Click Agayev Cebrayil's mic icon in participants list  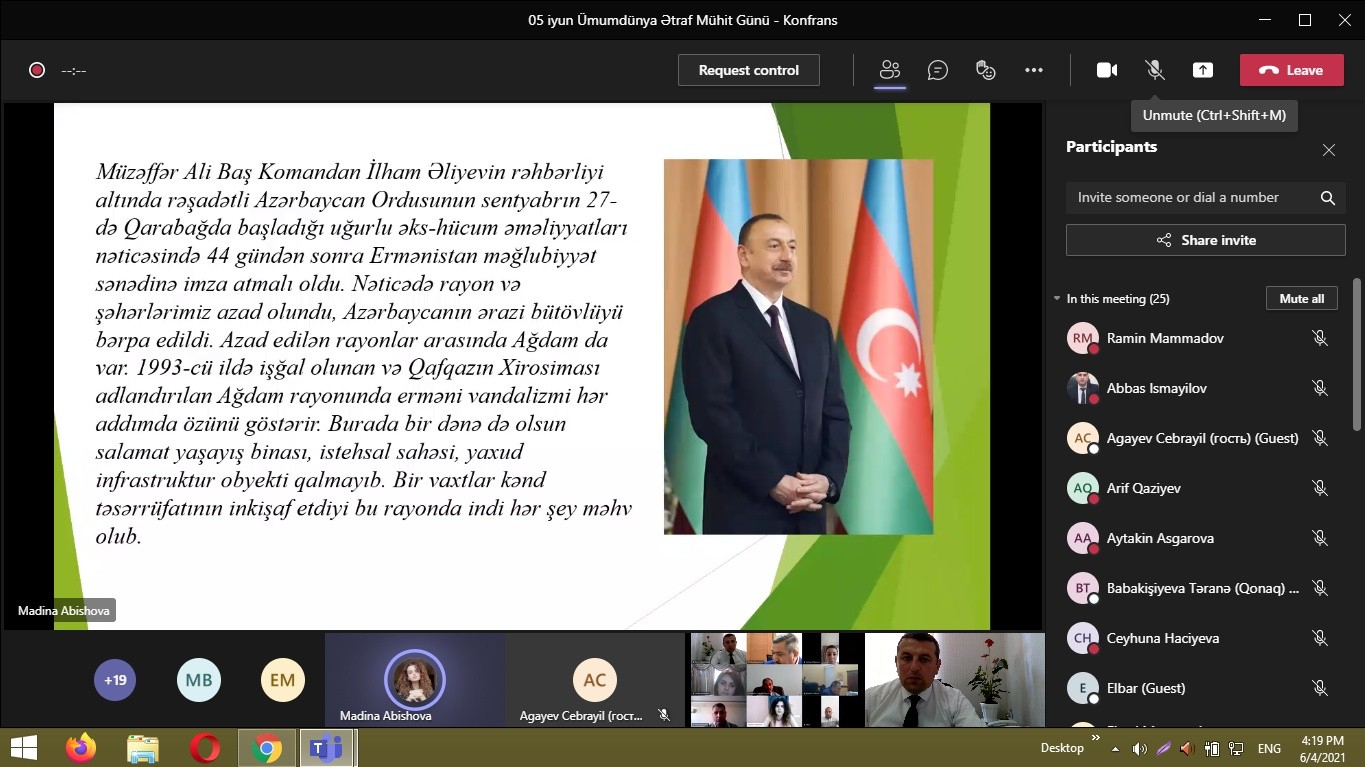pyautogui.click(x=1320, y=438)
